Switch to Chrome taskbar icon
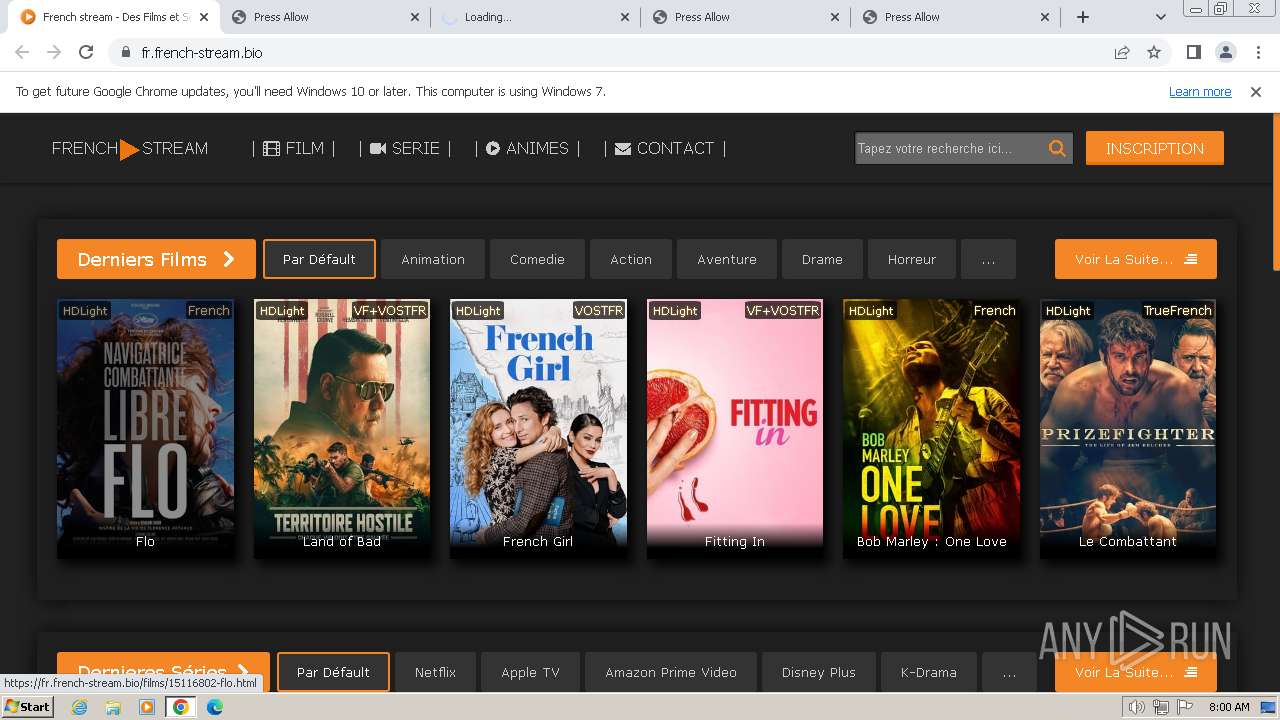The width and height of the screenshot is (1280, 720). tap(181, 707)
